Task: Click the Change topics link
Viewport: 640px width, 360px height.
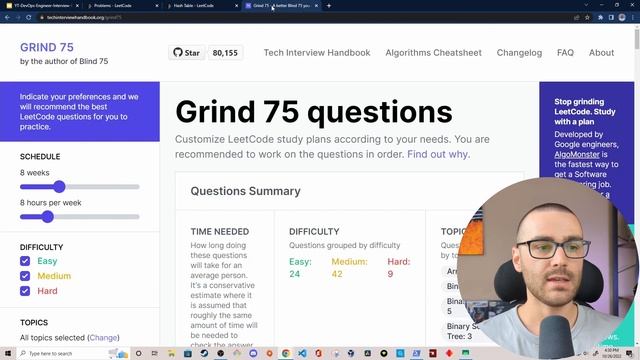Action: 103,338
